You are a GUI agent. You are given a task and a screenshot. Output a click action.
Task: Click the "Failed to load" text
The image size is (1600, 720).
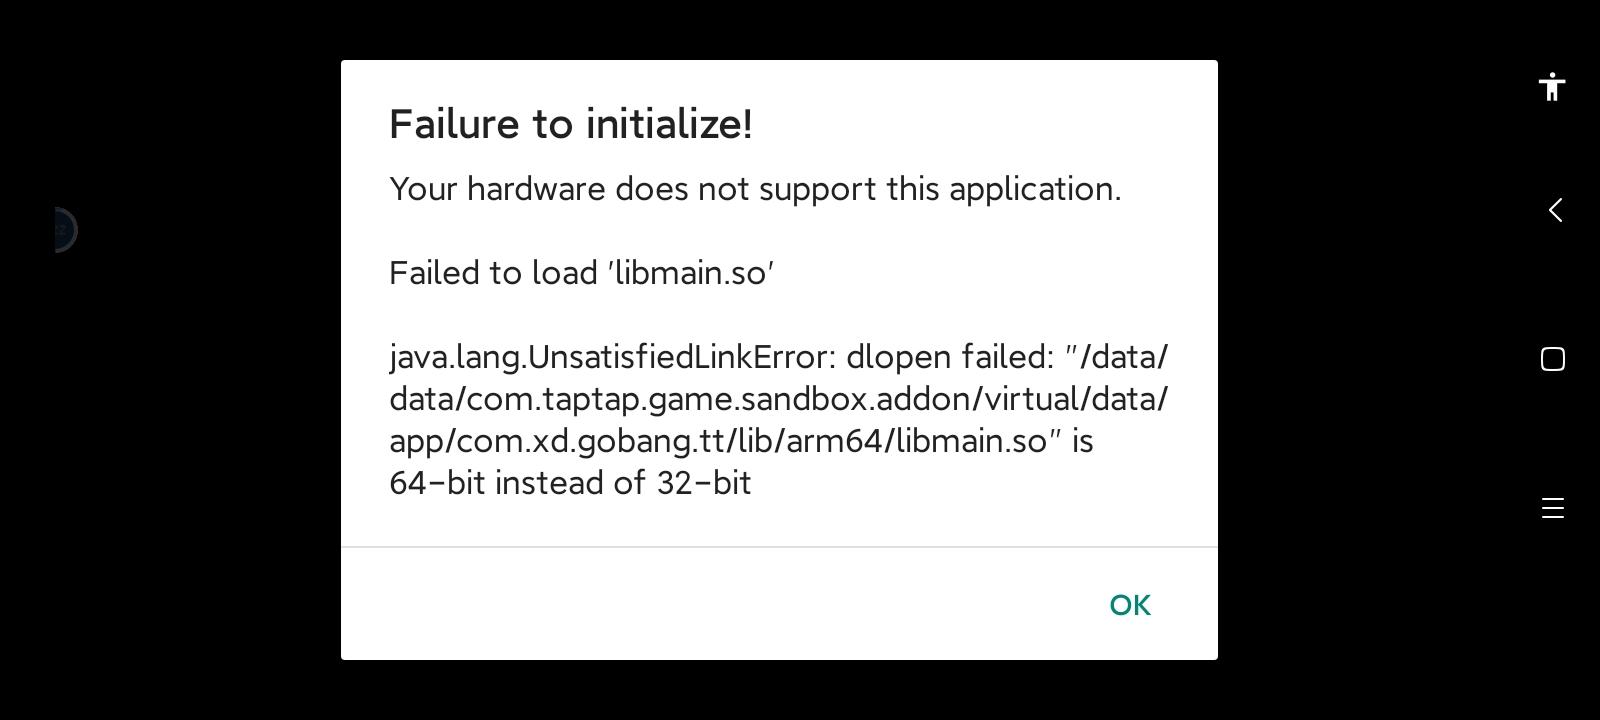(494, 273)
